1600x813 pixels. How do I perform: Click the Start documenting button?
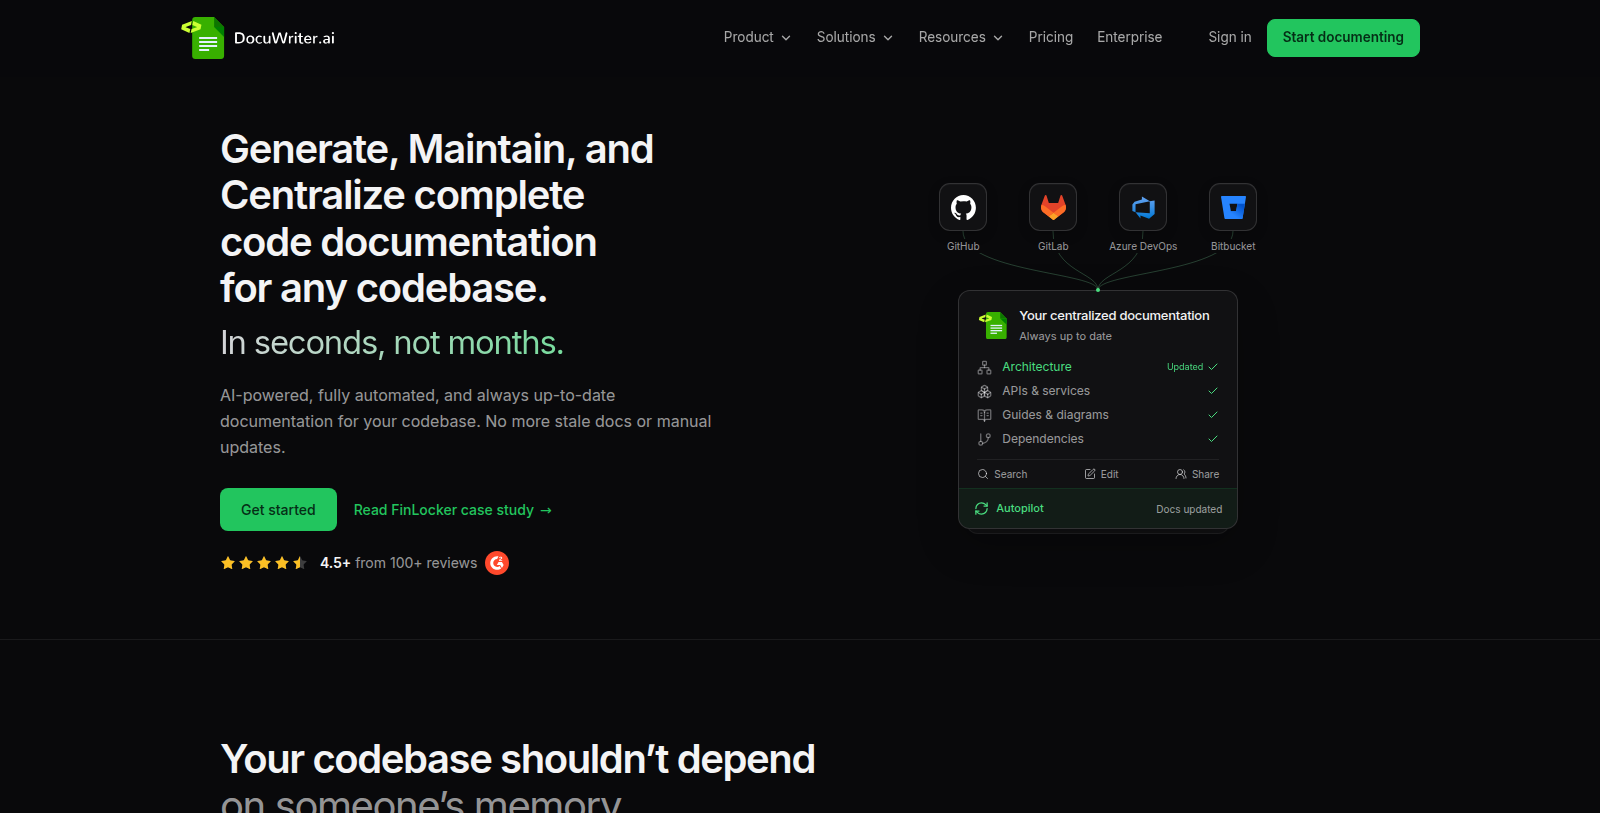(1343, 38)
